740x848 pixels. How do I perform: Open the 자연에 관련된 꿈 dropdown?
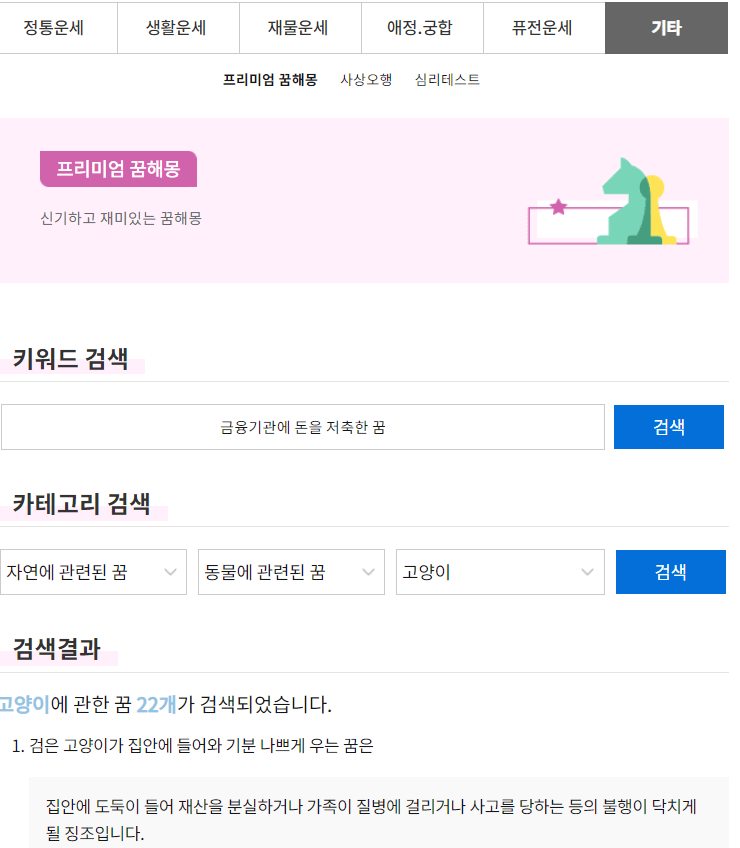point(94,572)
